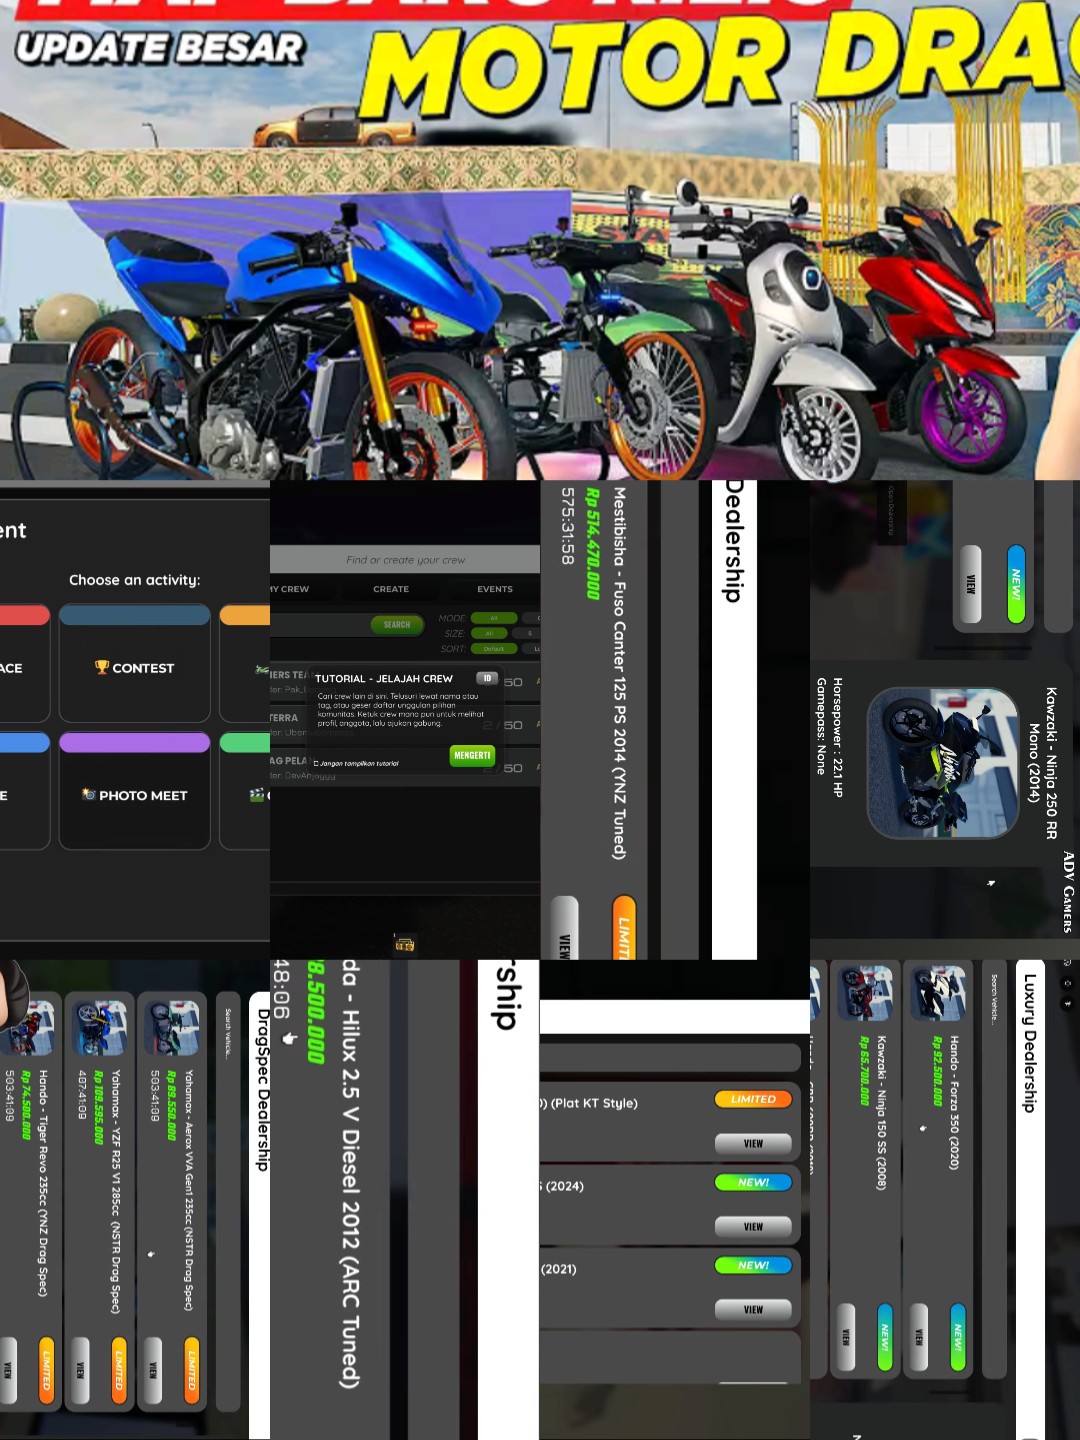1080x1440 pixels.
Task: Click 'Horsepower : 22.1 HP' text
Action: pyautogui.click(x=838, y=737)
